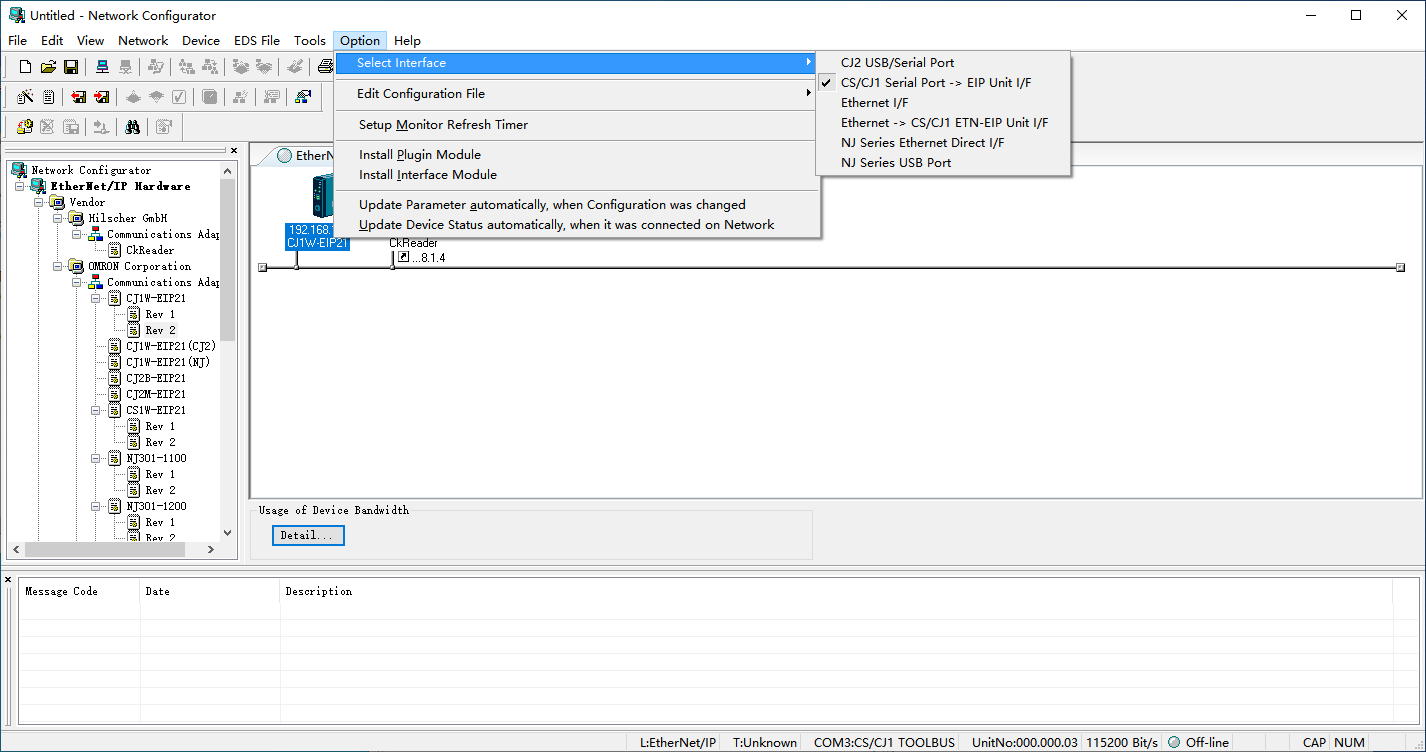Image resolution: width=1426 pixels, height=752 pixels.
Task: Click the EtherNet/IP Hardware tree node icon
Action: tap(38, 186)
